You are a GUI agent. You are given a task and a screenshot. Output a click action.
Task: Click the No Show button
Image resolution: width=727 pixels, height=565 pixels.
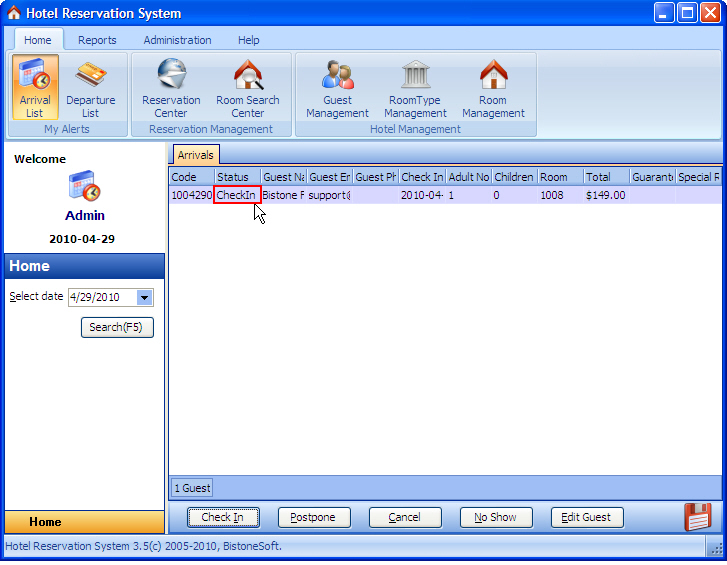[x=496, y=517]
